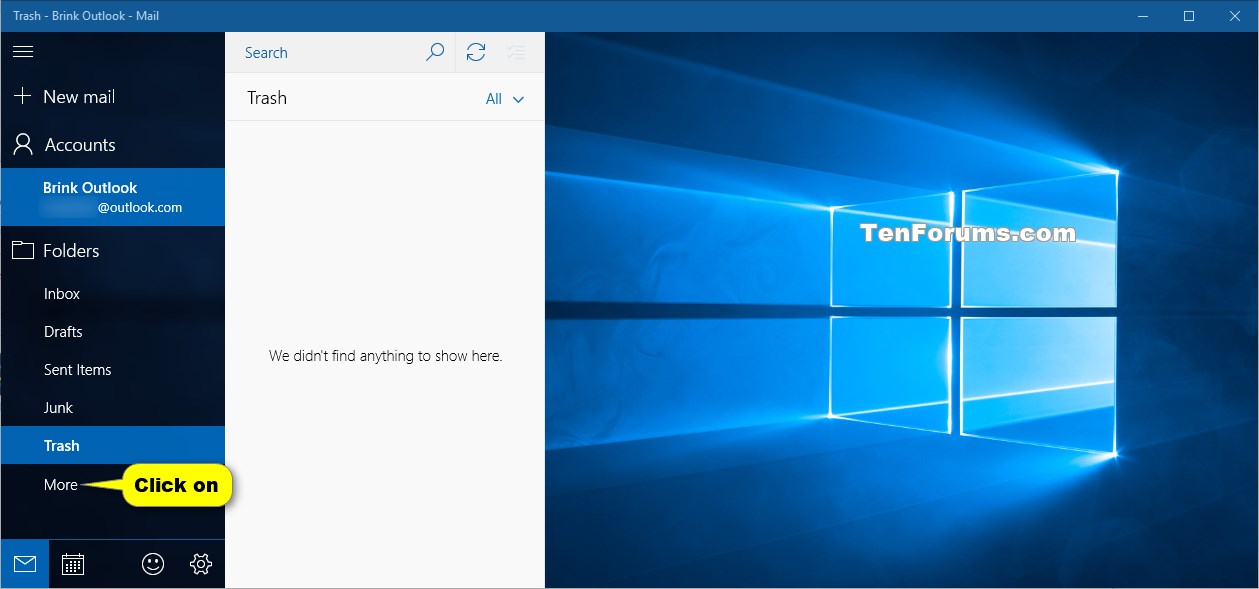Open the Inbox folder
Viewport: 1259px width, 589px height.
[113, 294]
